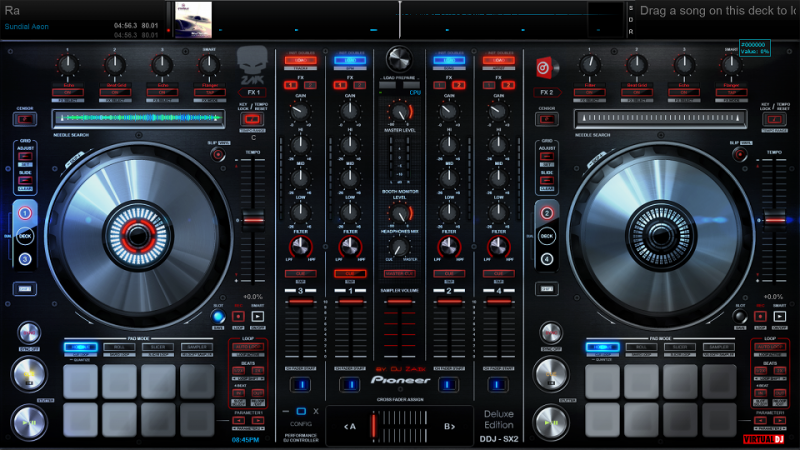800x450 pixels.
Task: Toggle right deck key lock button
Action: point(774,119)
